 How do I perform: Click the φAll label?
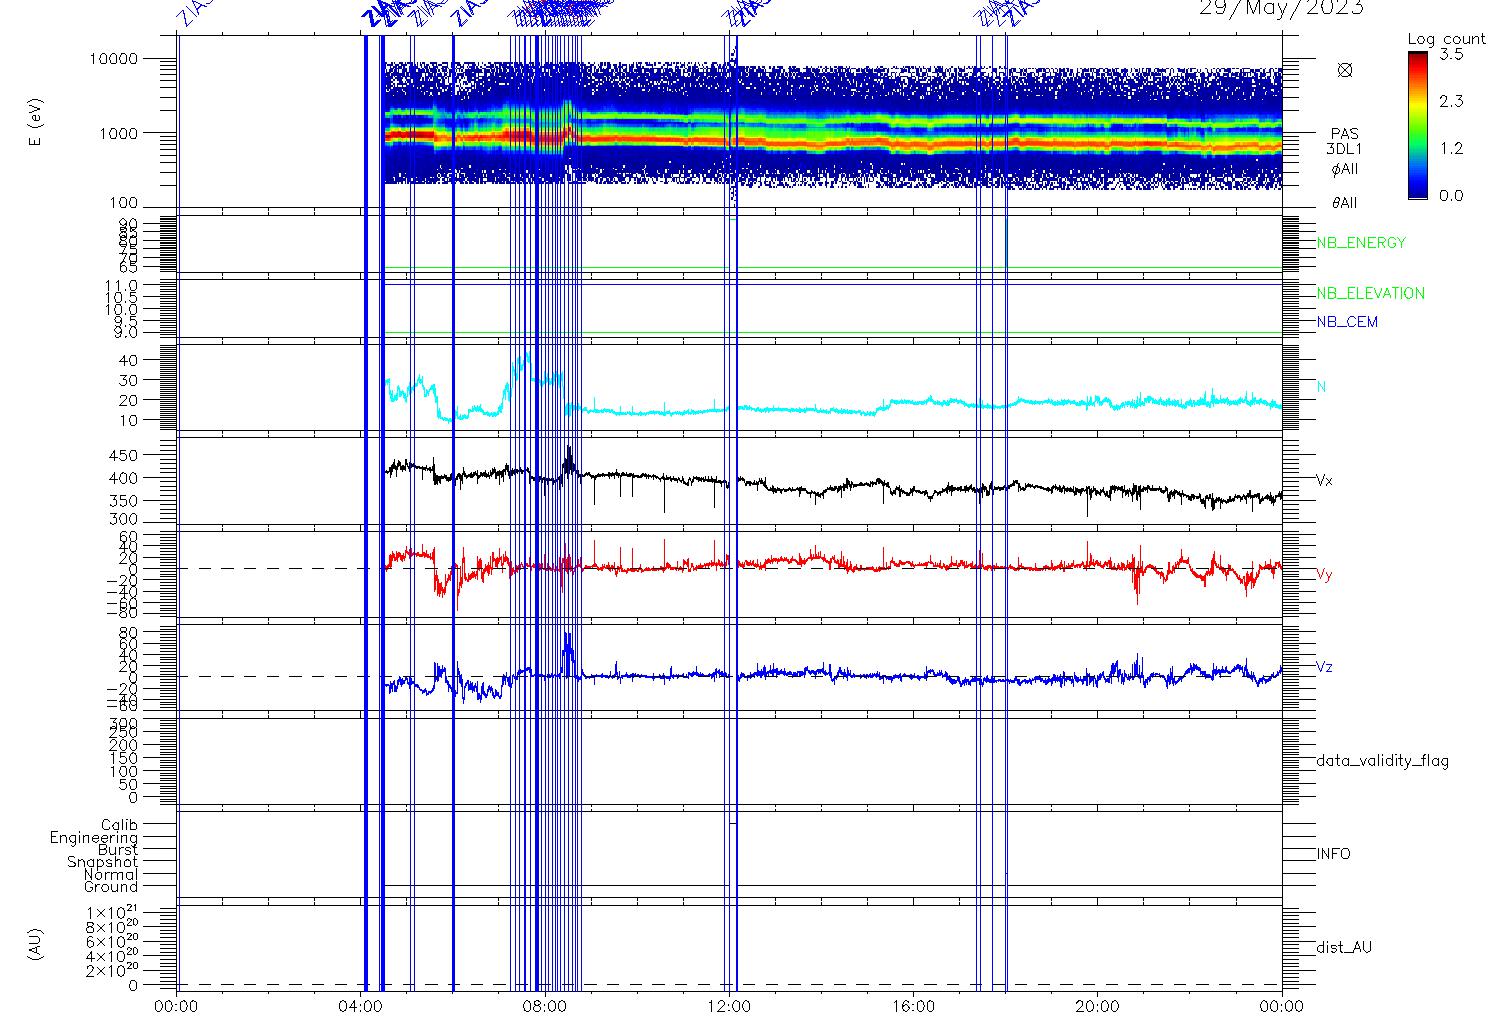(x=1344, y=169)
